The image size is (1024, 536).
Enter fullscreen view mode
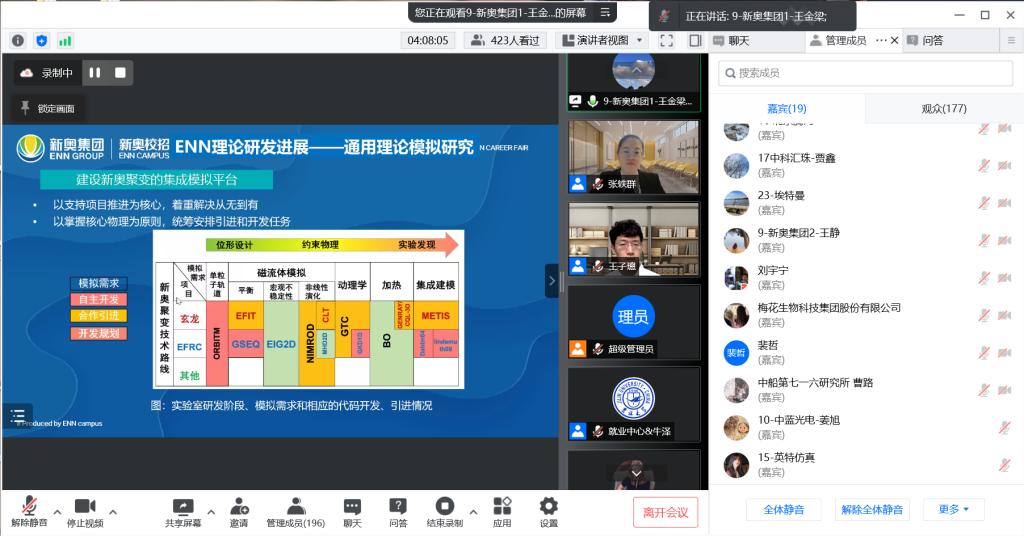click(667, 41)
